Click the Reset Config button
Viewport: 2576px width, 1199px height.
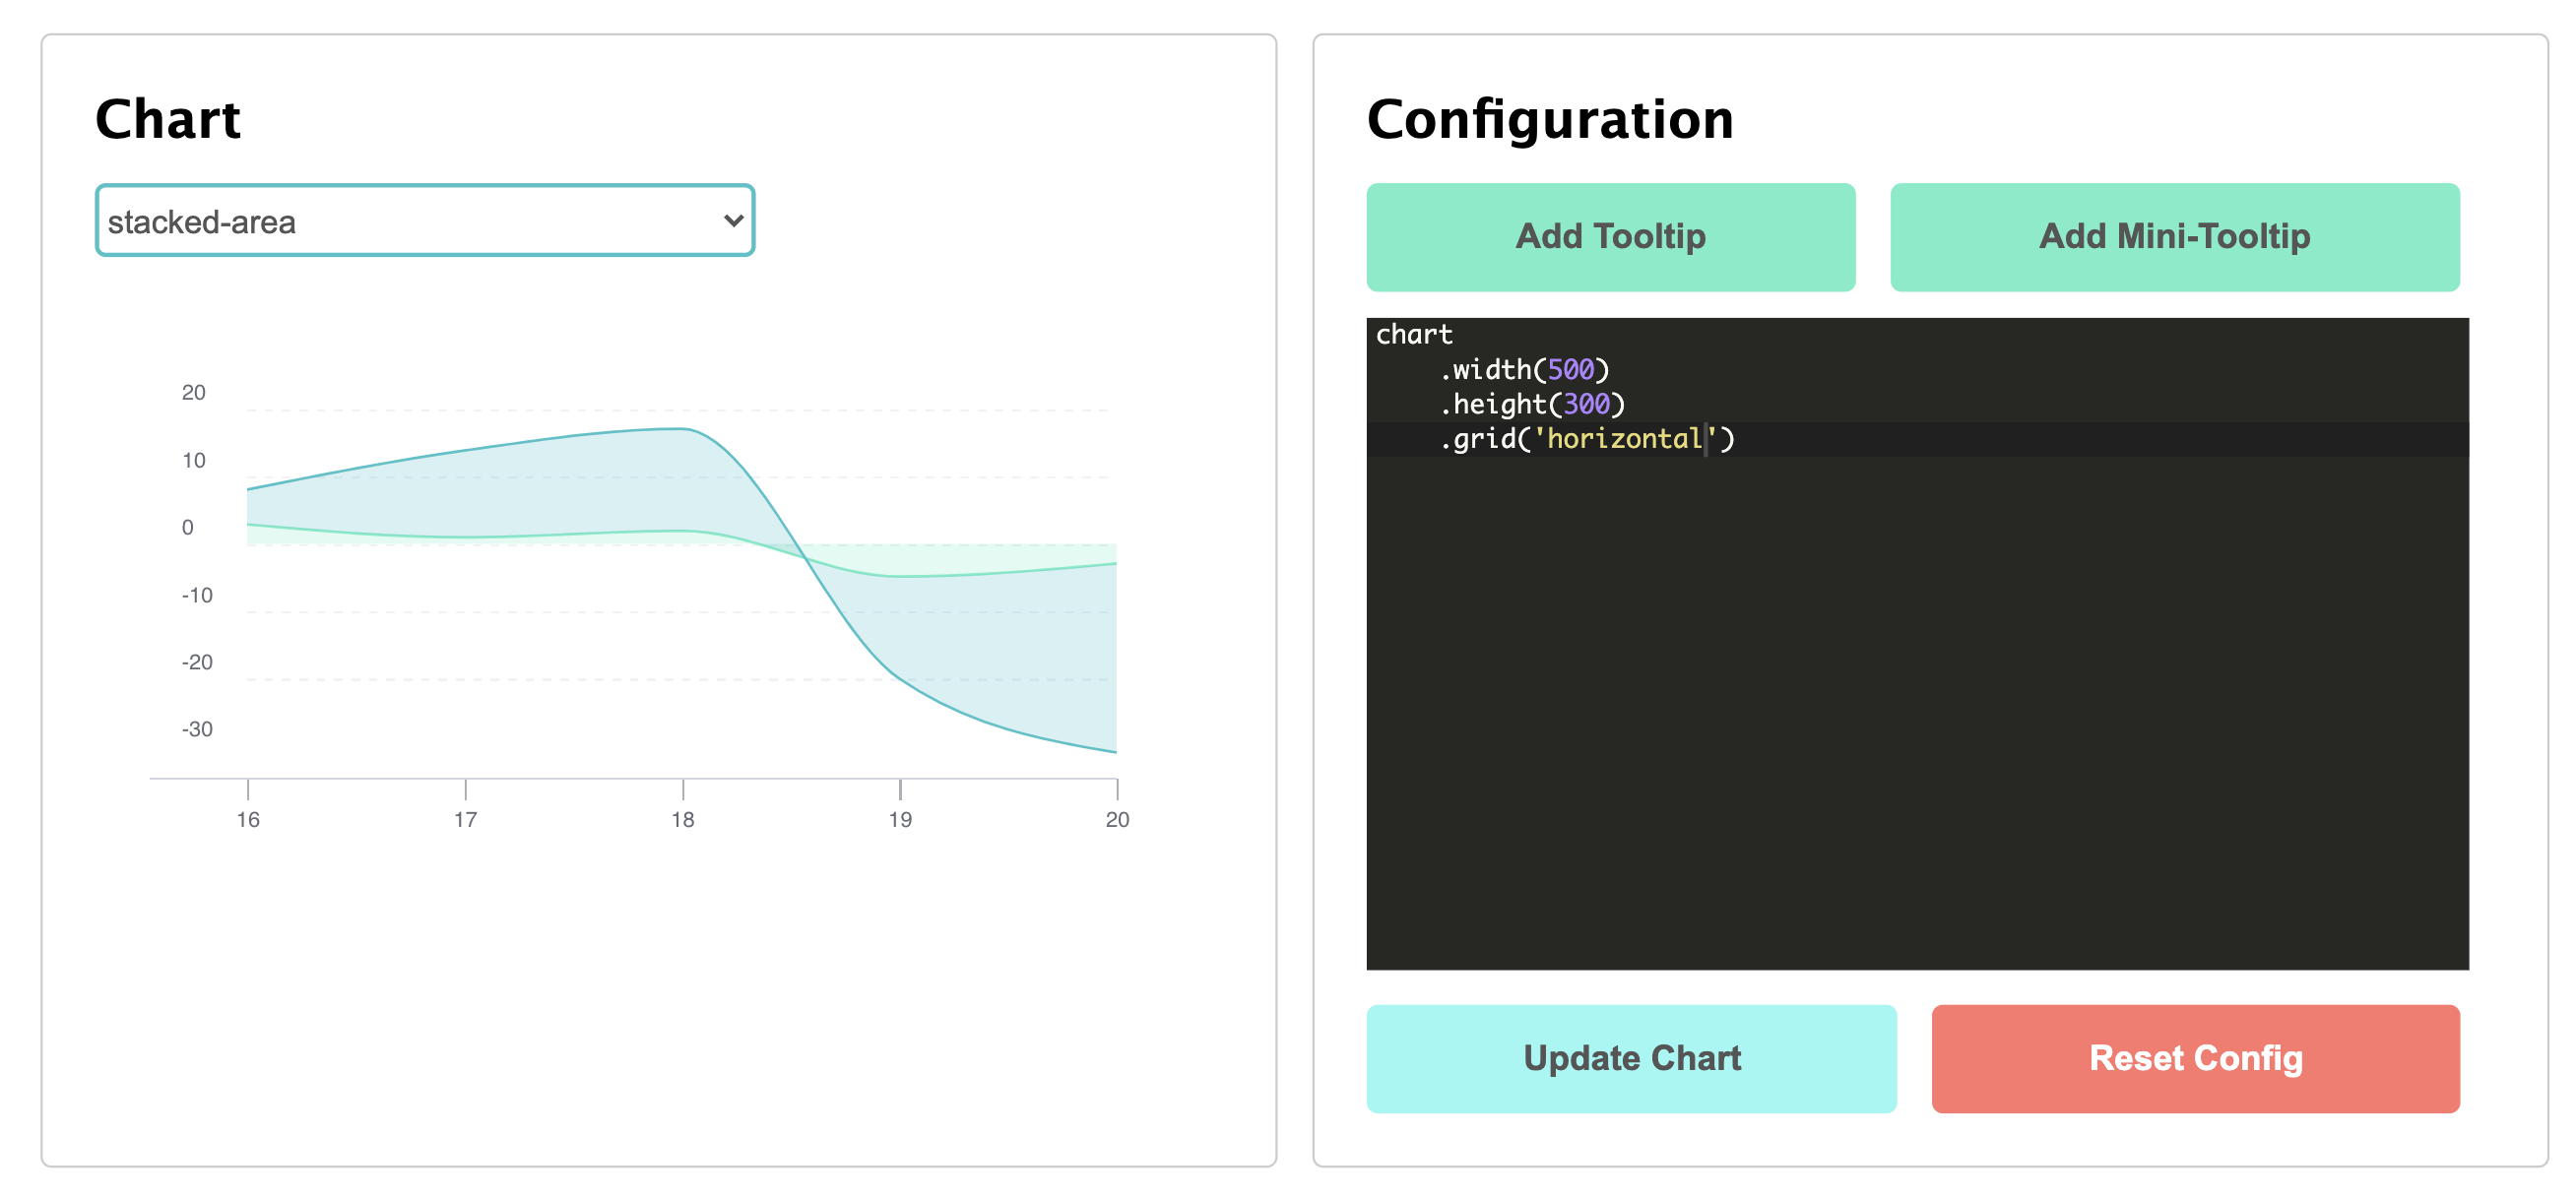pyautogui.click(x=2196, y=1058)
